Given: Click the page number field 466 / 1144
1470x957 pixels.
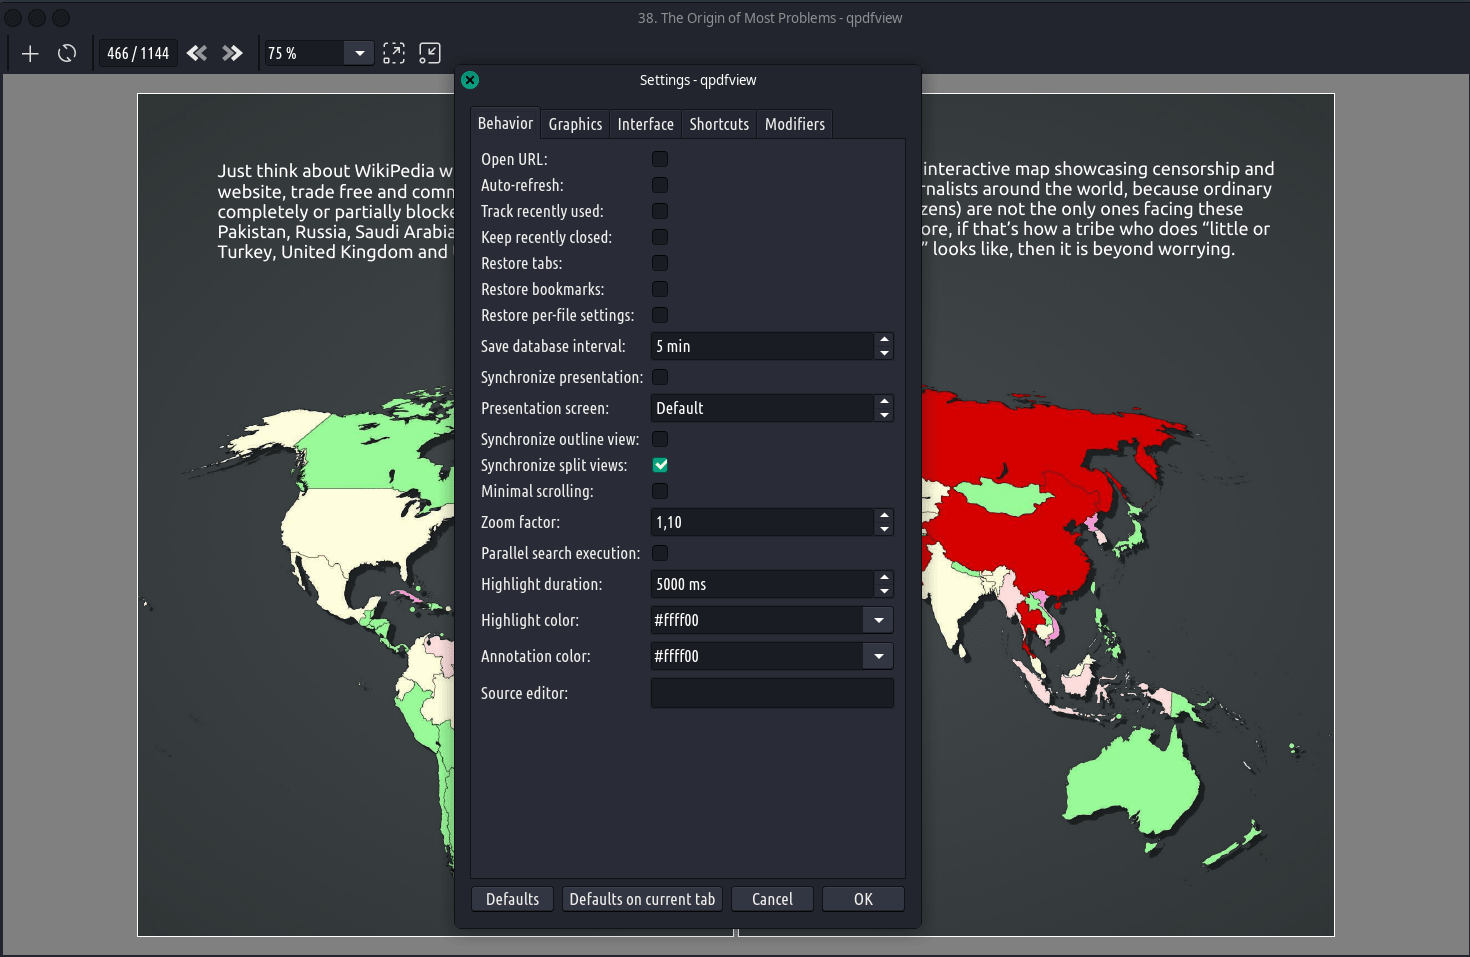Looking at the screenshot, I should 138,54.
